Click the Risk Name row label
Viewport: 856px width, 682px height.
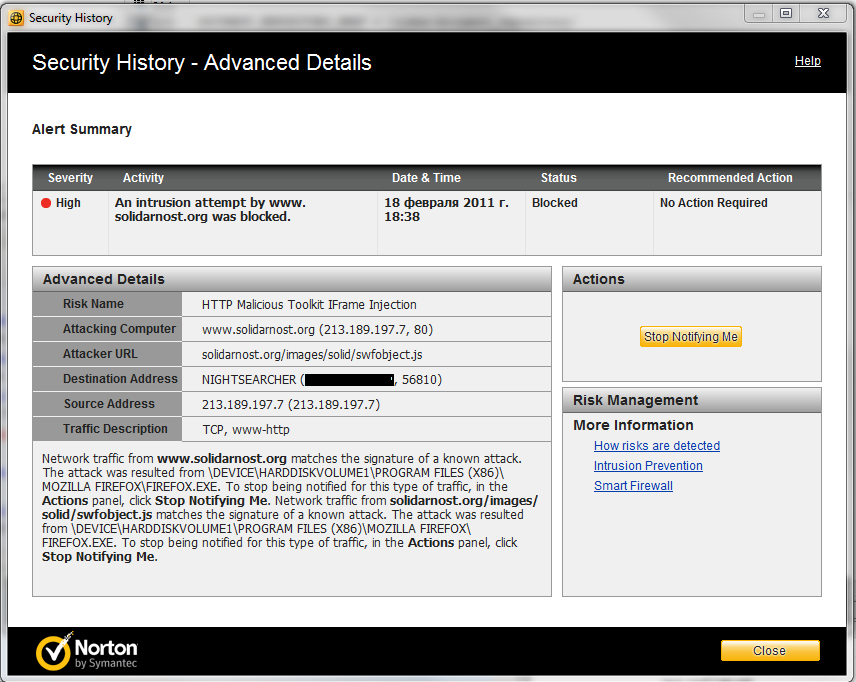pos(93,304)
